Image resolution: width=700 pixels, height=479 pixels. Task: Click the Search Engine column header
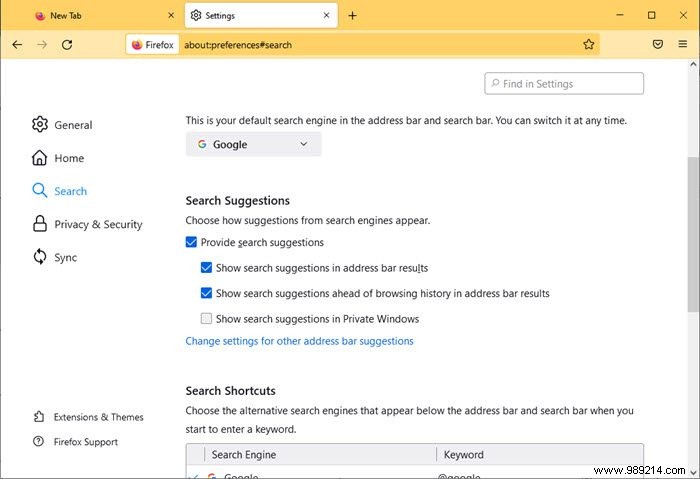(320, 454)
